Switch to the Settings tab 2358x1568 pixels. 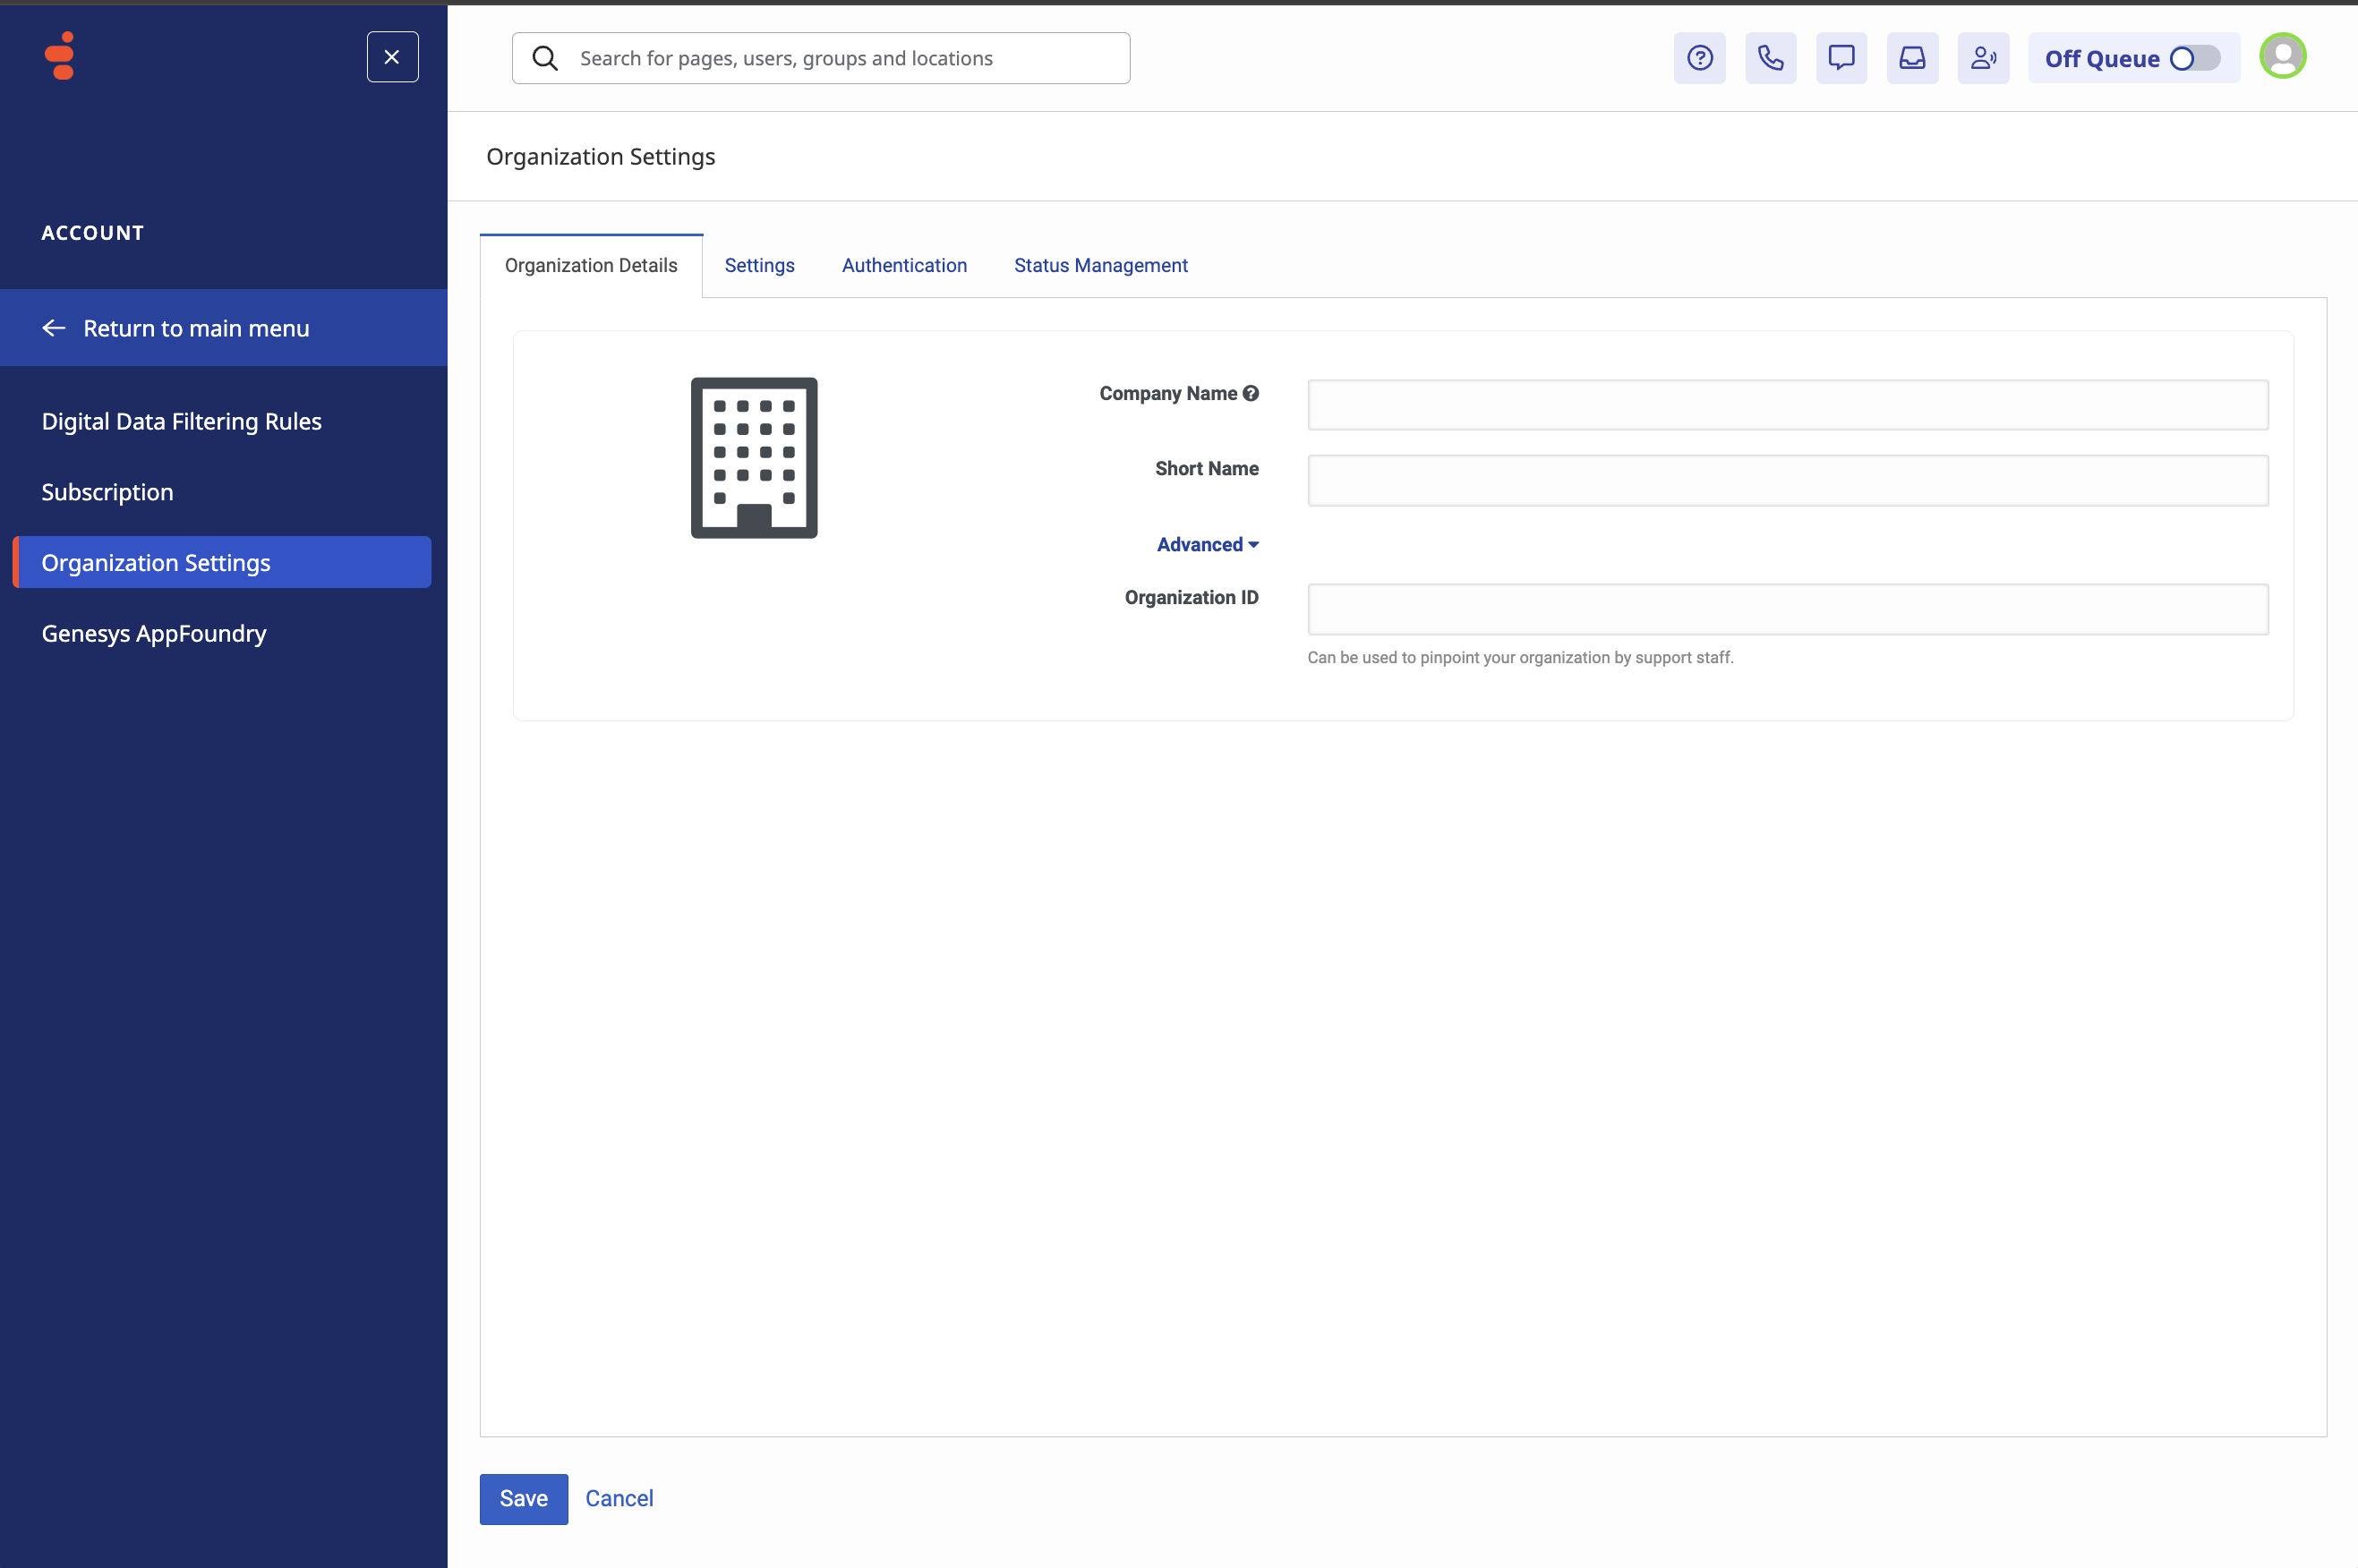point(759,265)
